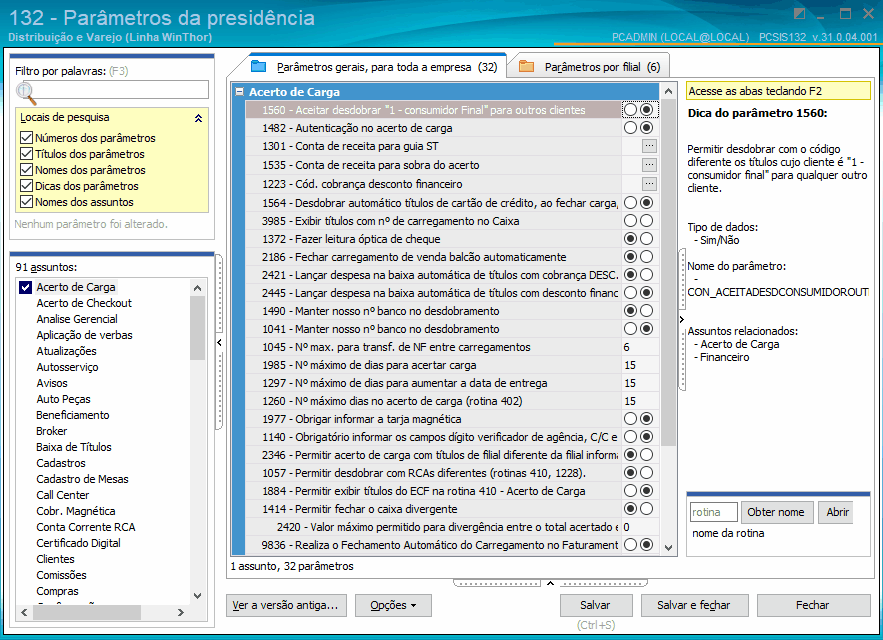Select second radio option for parameter 1372
Image resolution: width=883 pixels, height=640 pixels.
click(646, 239)
